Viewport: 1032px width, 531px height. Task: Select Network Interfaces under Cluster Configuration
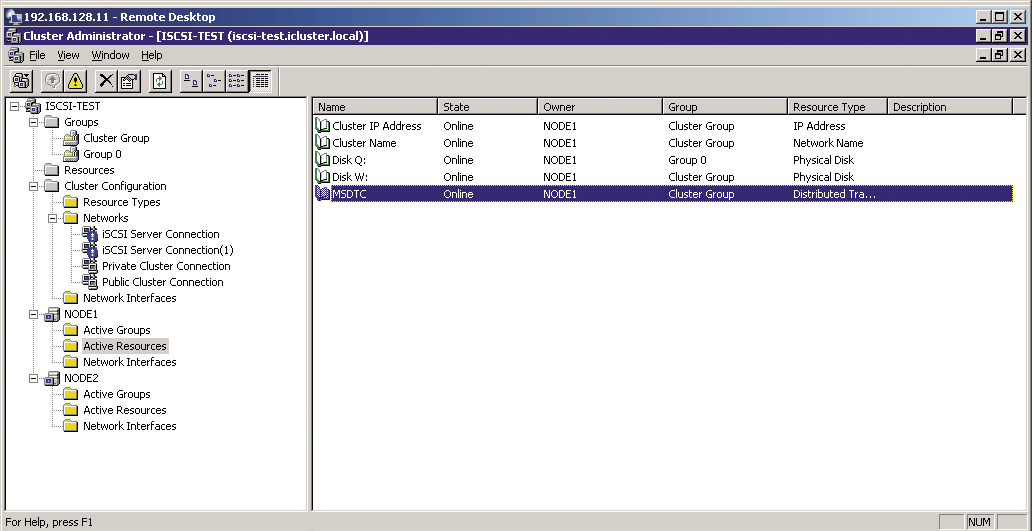click(x=130, y=298)
